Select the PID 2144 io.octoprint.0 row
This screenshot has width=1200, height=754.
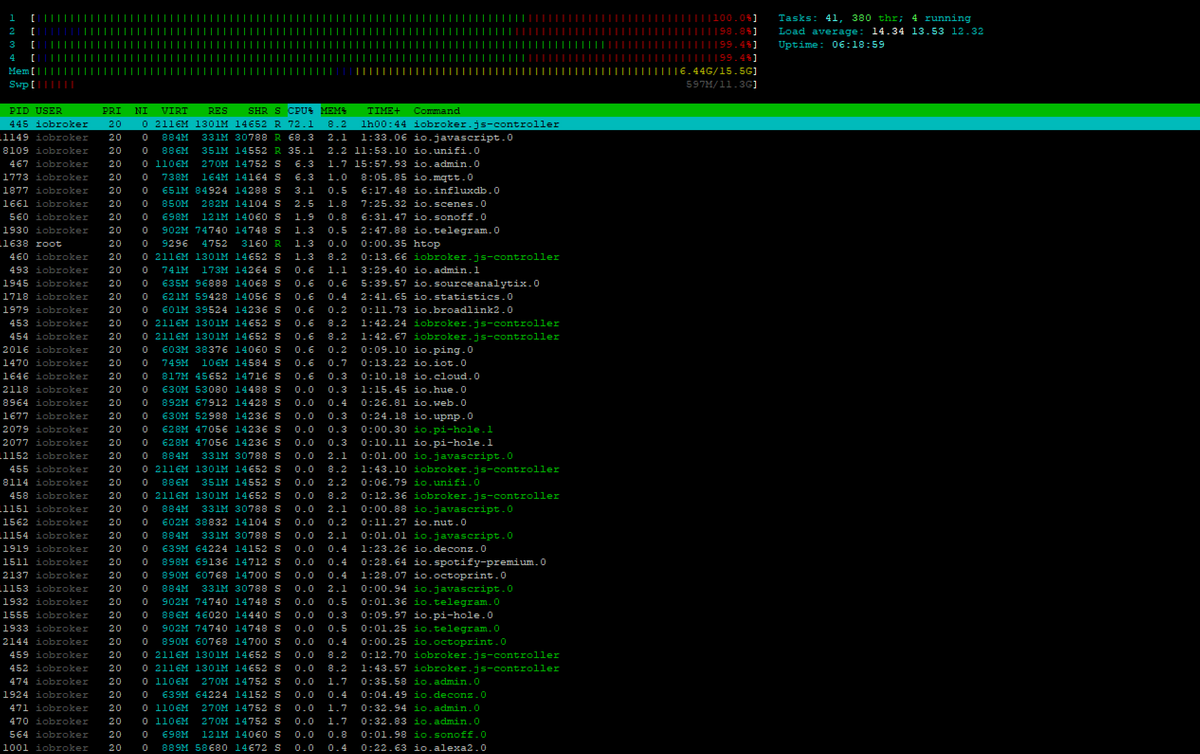click(600, 641)
